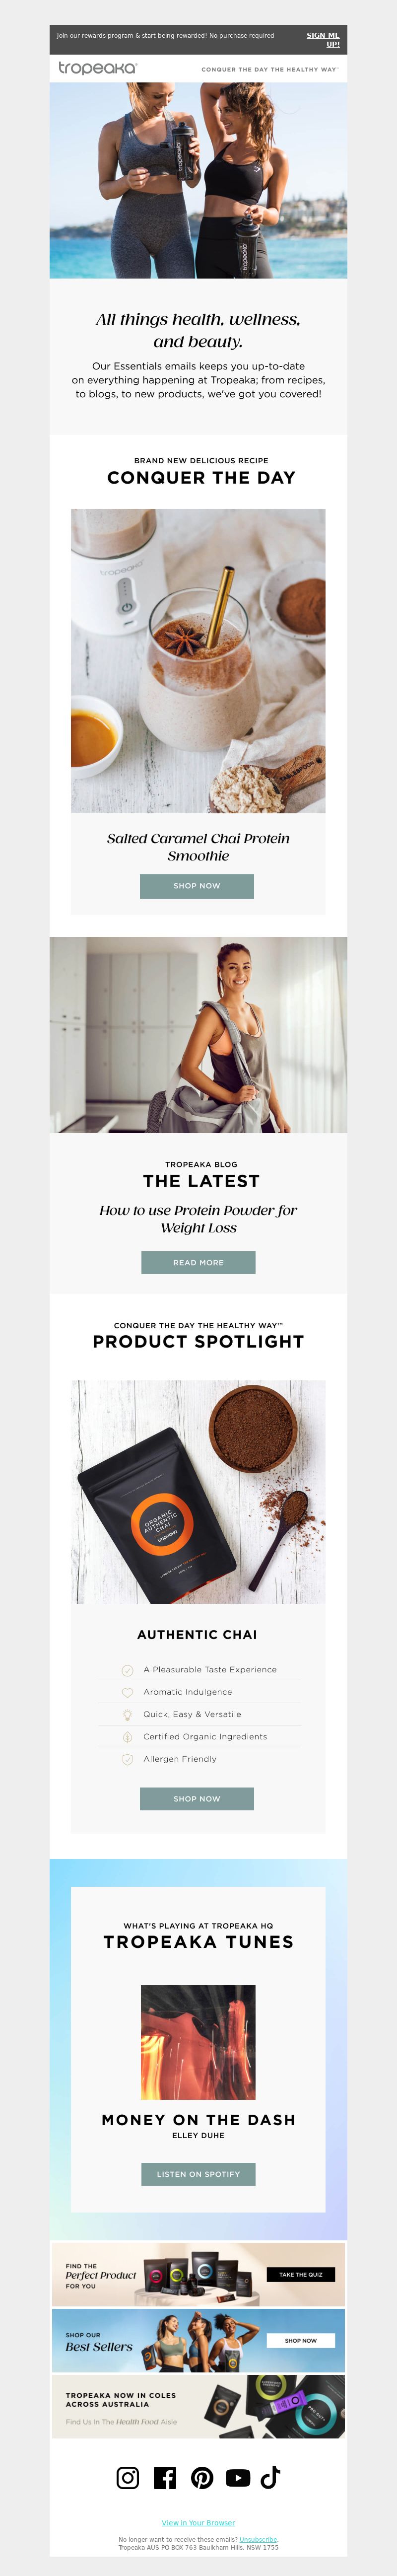397x2576 pixels.
Task: Click the Listen on Spotify button
Action: pos(198,2174)
